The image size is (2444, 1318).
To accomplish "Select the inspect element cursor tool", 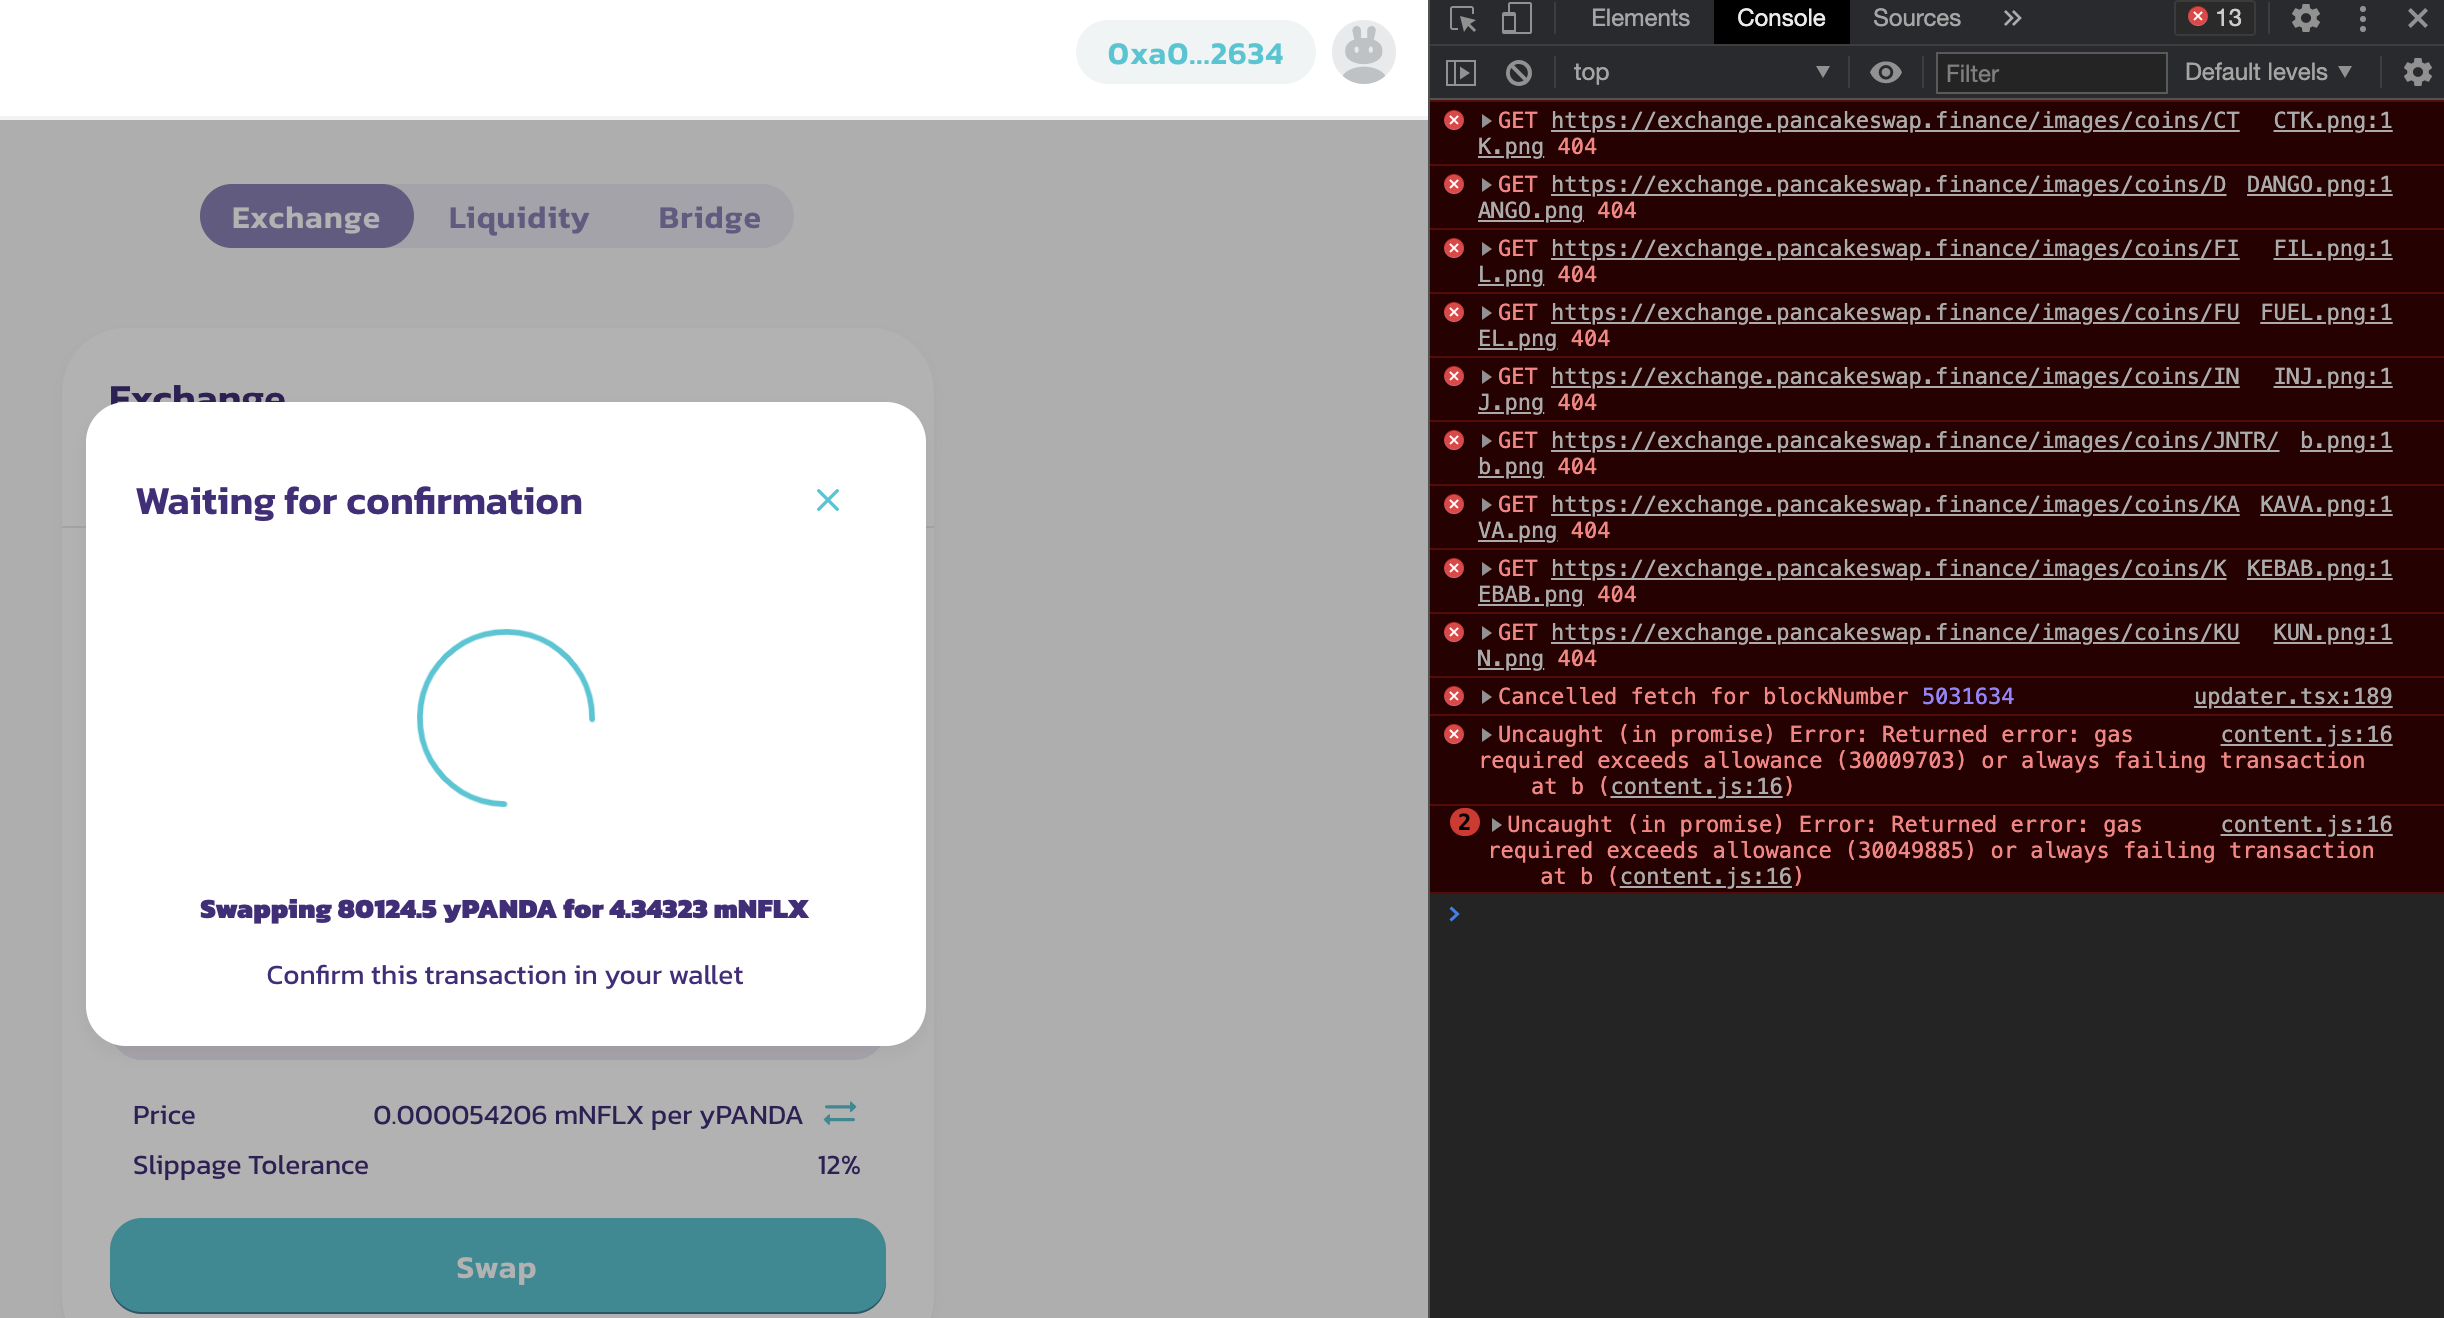I will 1464,19.
